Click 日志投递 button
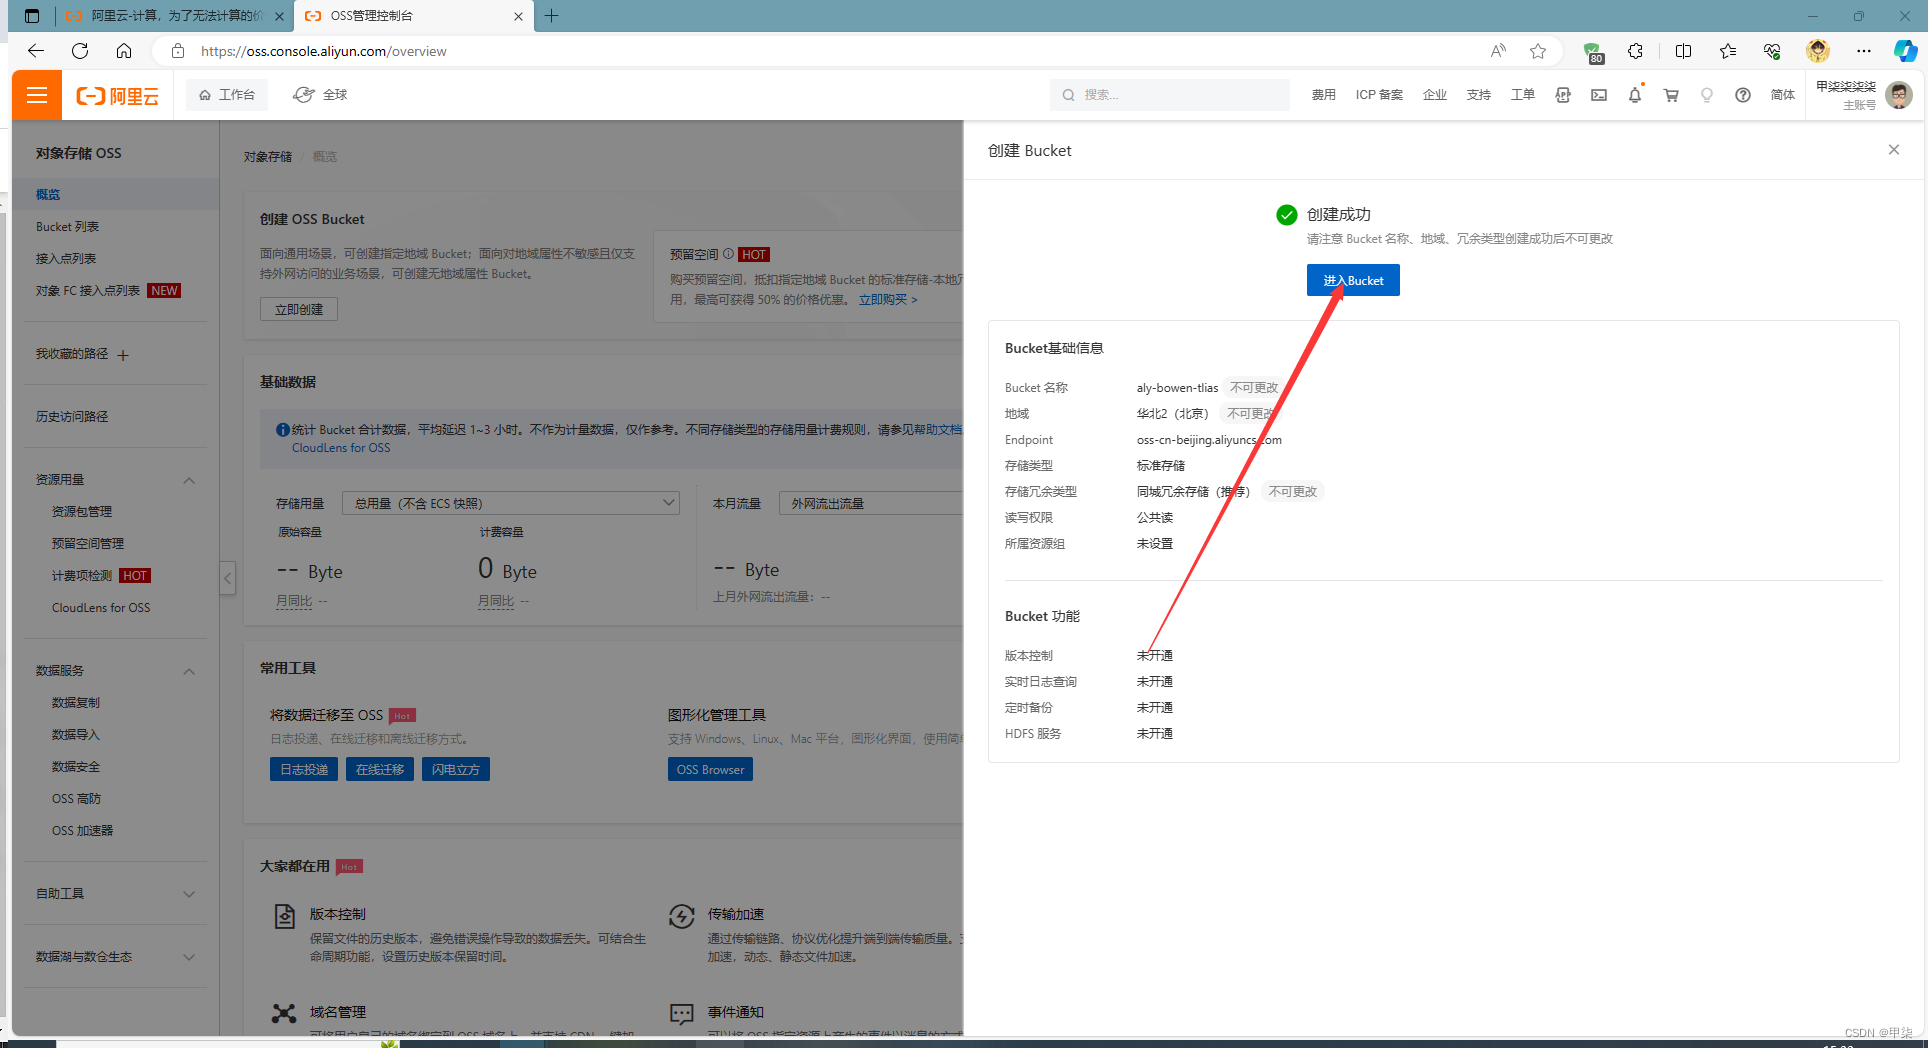 tap(304, 769)
